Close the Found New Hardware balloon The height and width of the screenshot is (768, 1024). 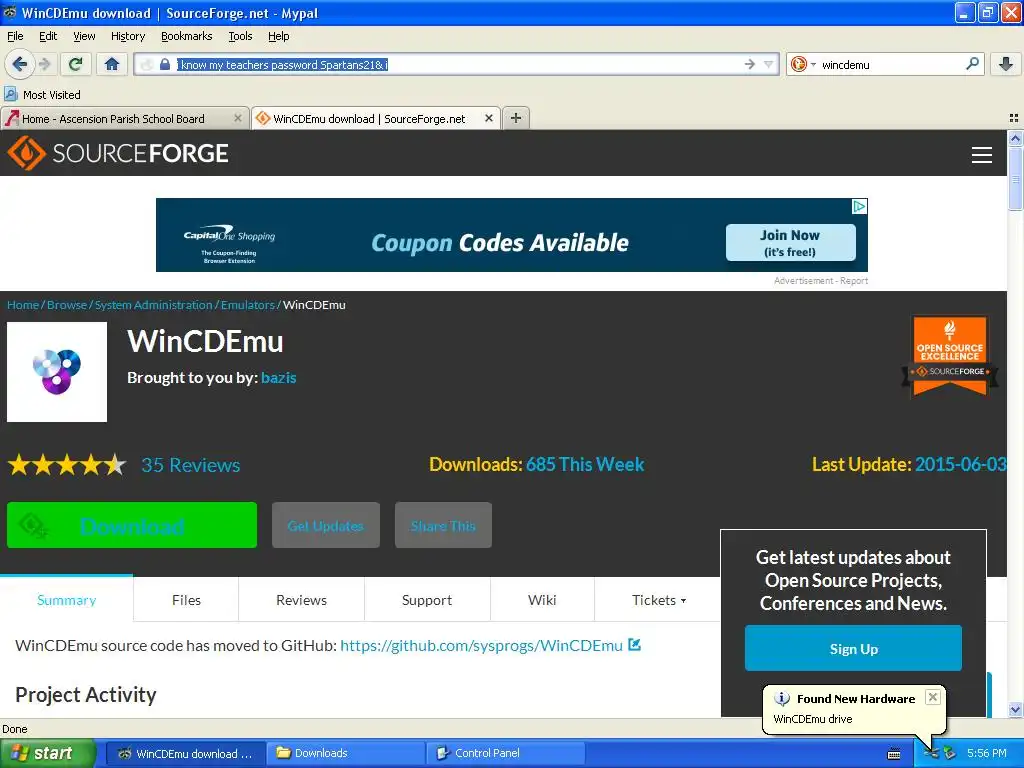coord(933,697)
